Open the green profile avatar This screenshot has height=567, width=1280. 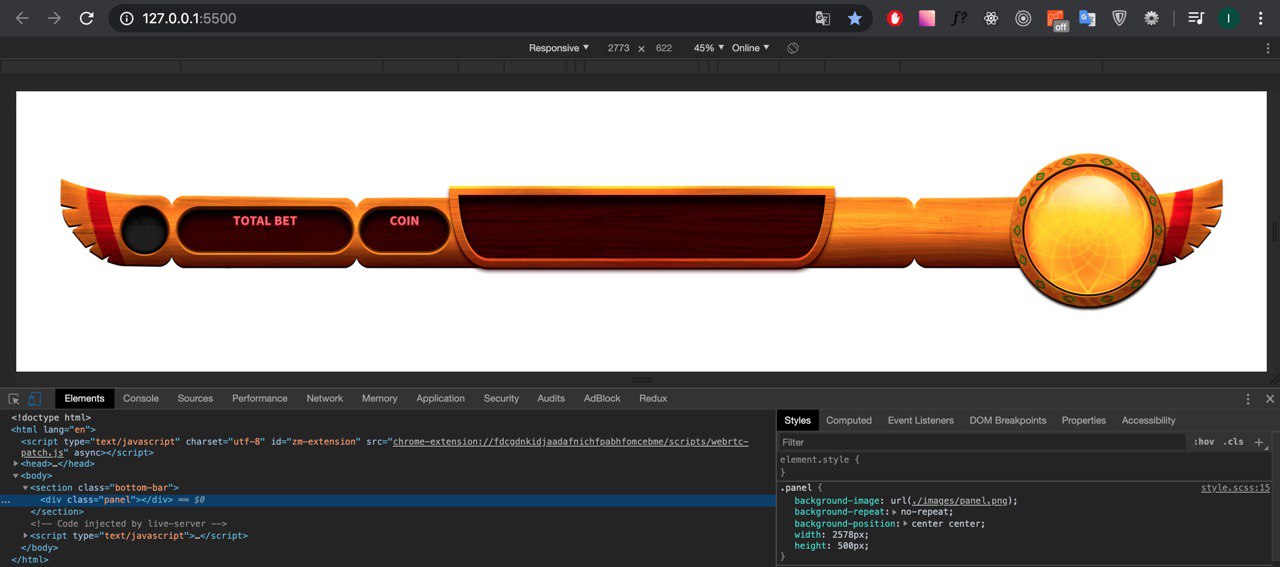coord(1228,18)
